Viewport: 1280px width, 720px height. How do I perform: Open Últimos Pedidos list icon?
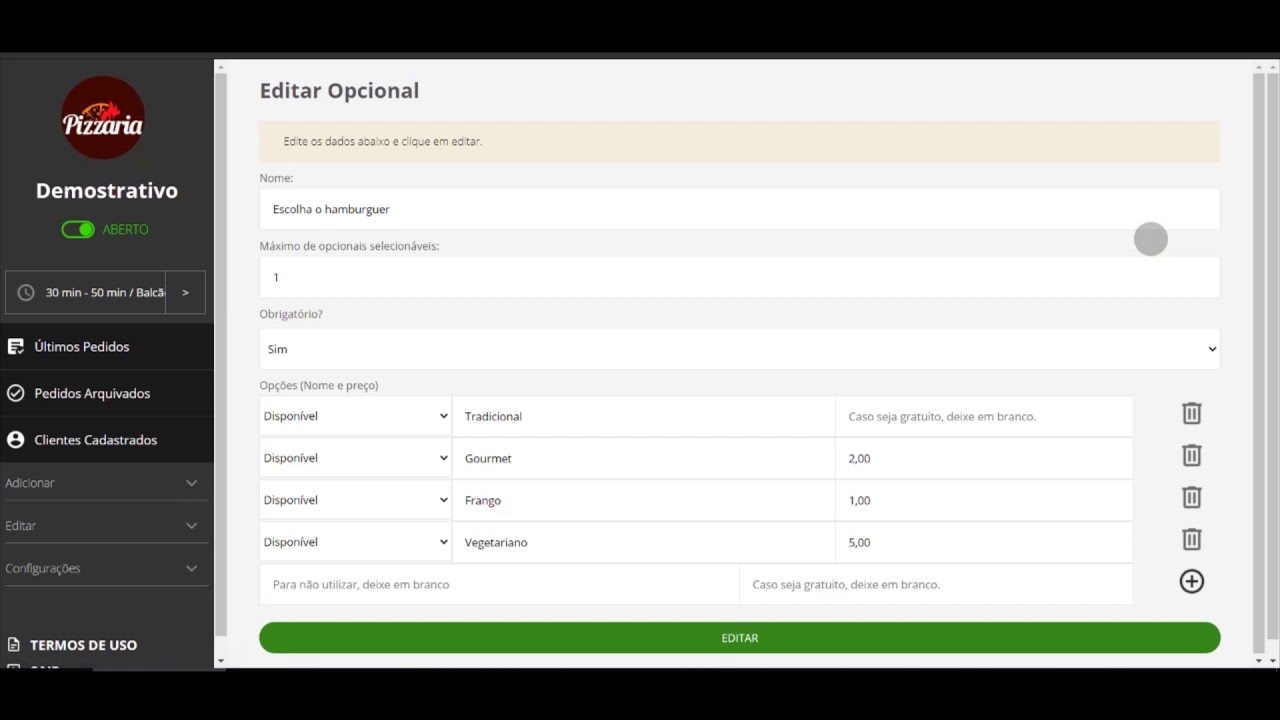click(x=15, y=347)
